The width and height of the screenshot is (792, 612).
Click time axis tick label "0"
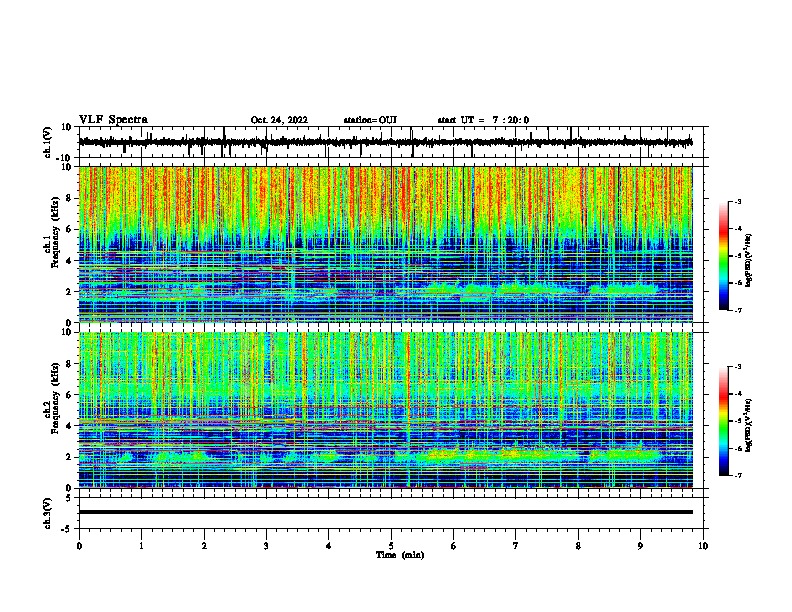tap(79, 546)
